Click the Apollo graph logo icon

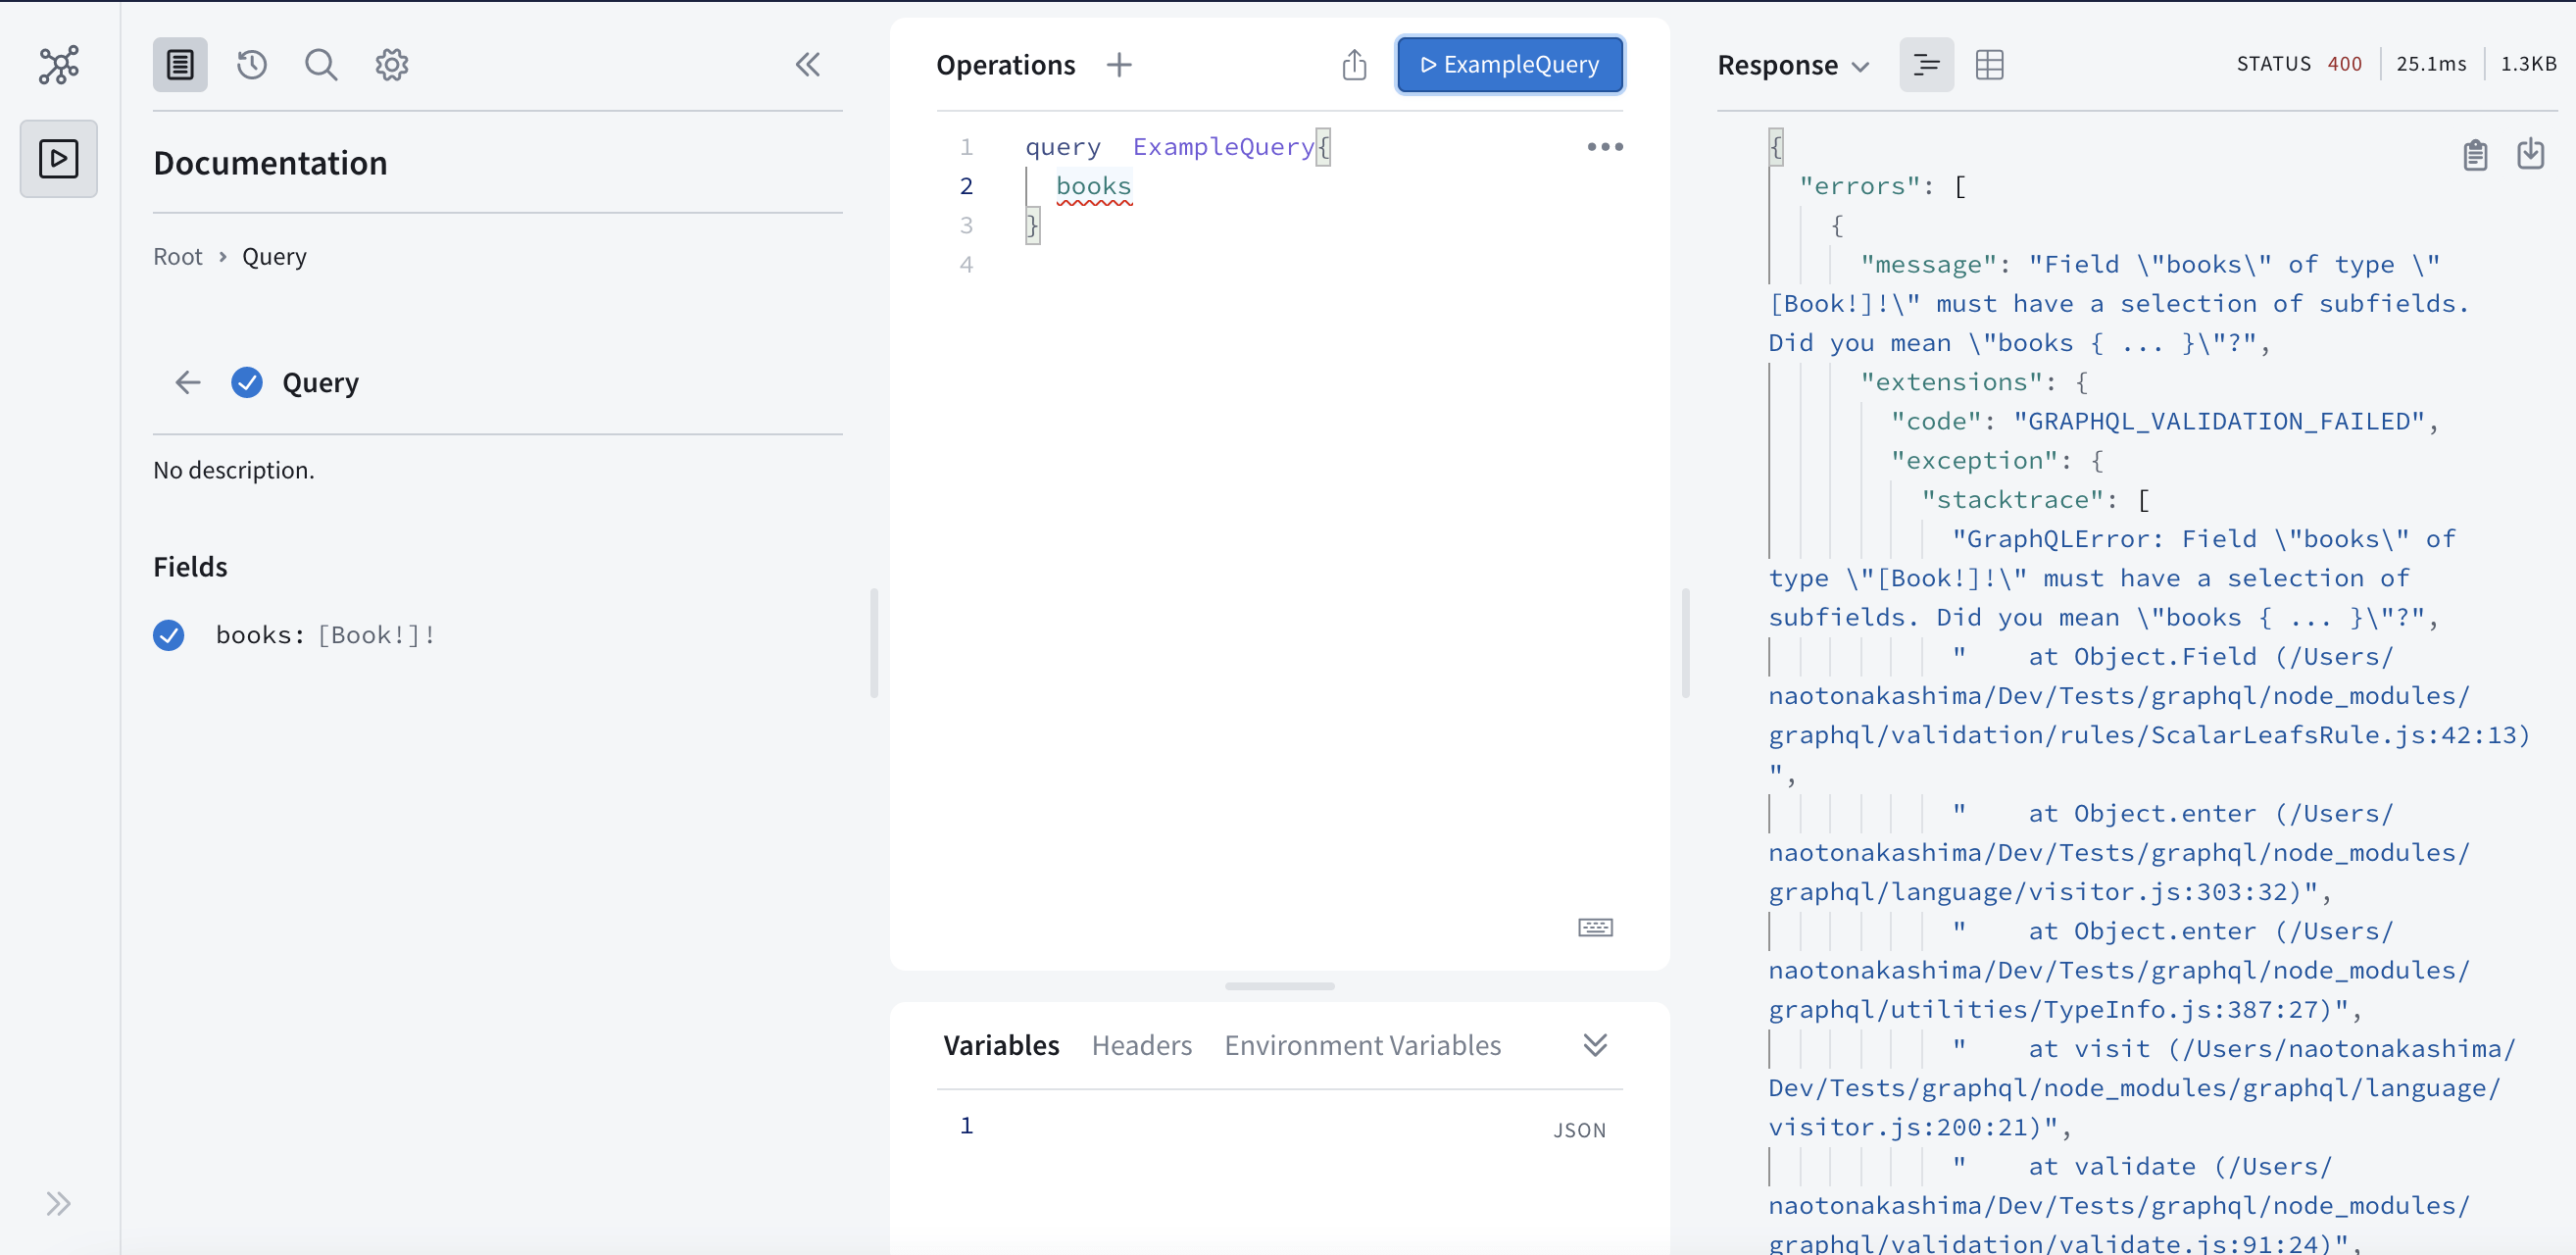(x=59, y=65)
